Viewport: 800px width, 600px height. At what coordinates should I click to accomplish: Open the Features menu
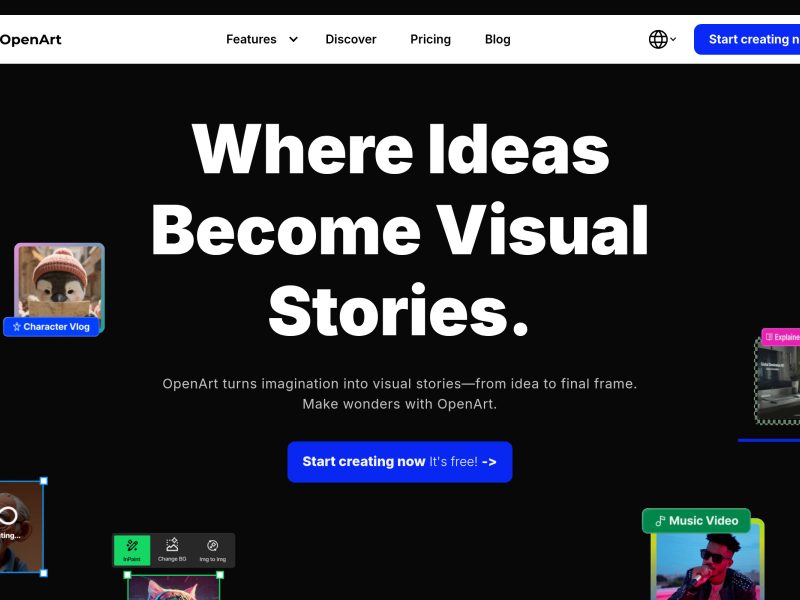click(251, 40)
